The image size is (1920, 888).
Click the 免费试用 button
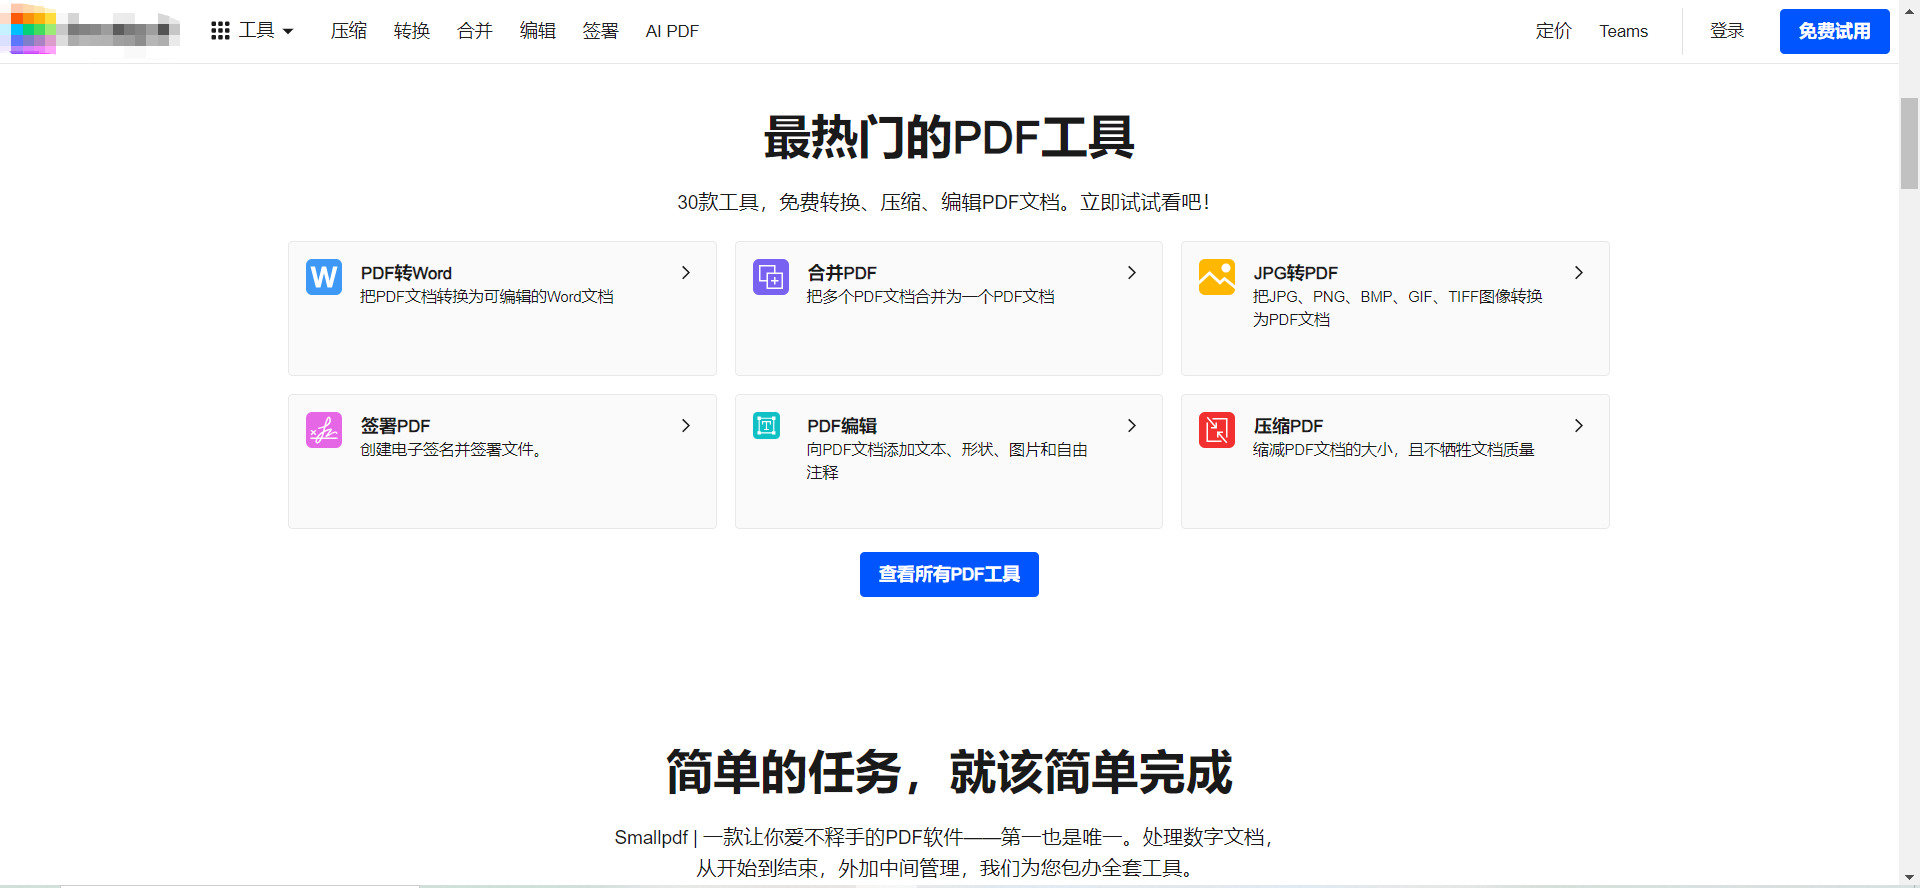coord(1834,31)
